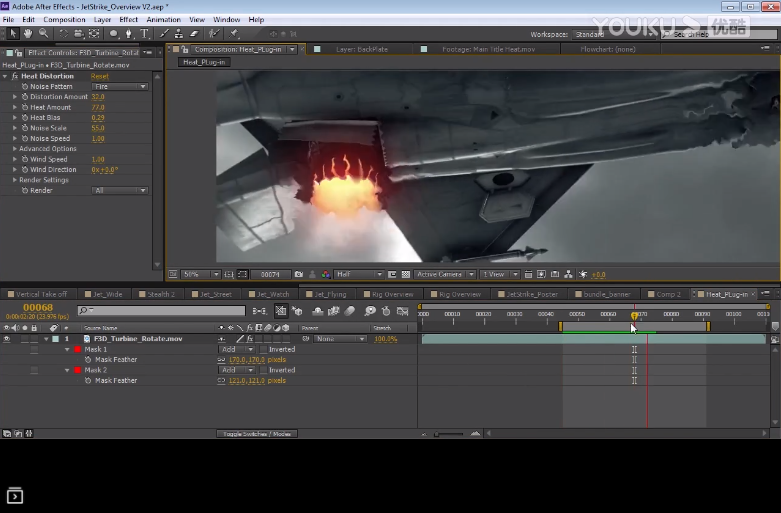This screenshot has width=781, height=513.
Task: Toggle Inverted checkbox for Mask 1
Action: click(x=263, y=349)
